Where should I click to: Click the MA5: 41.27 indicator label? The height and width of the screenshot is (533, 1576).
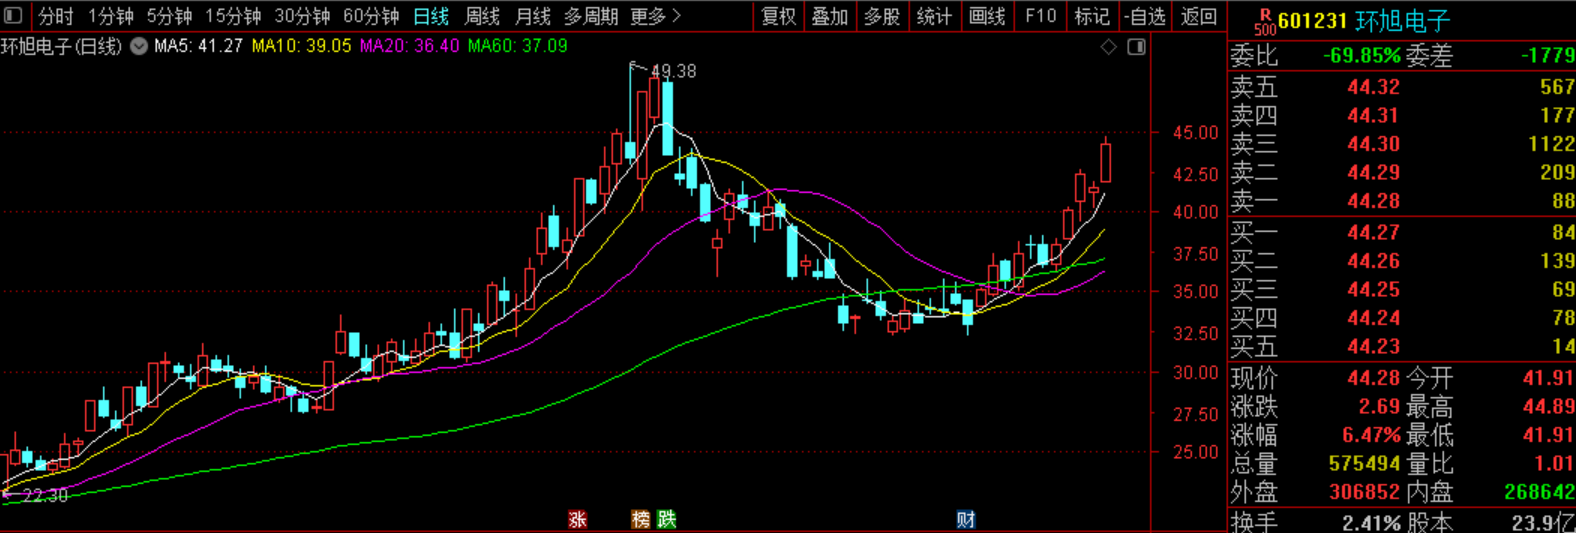coord(198,46)
